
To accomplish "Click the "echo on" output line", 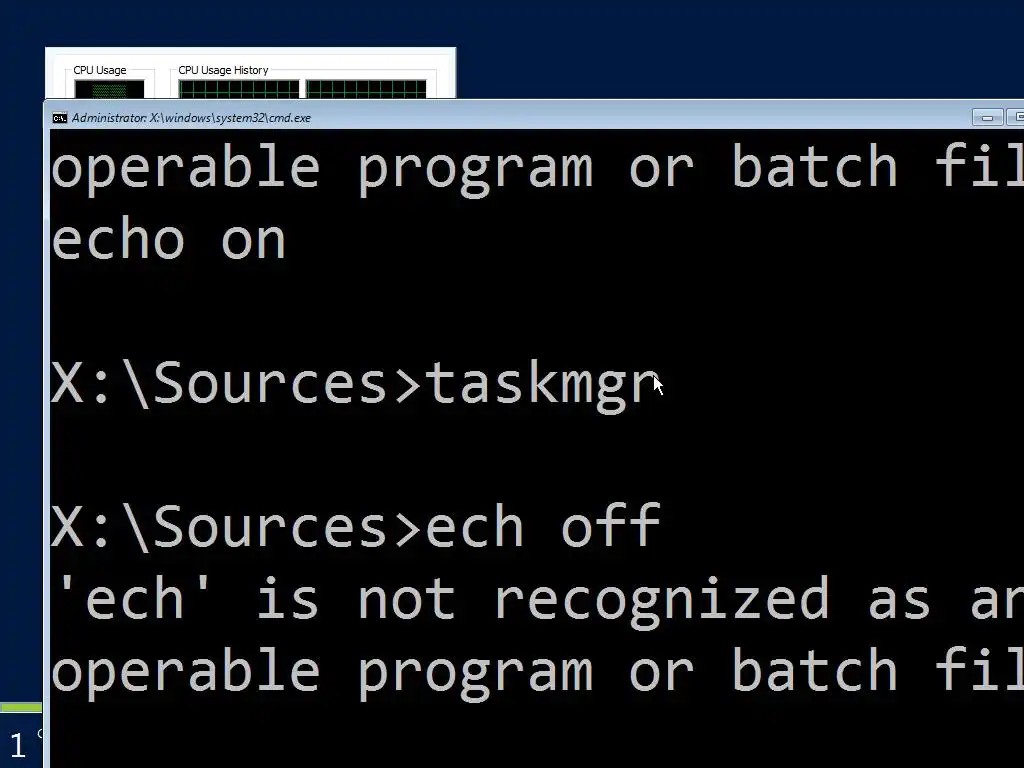I will [x=168, y=241].
